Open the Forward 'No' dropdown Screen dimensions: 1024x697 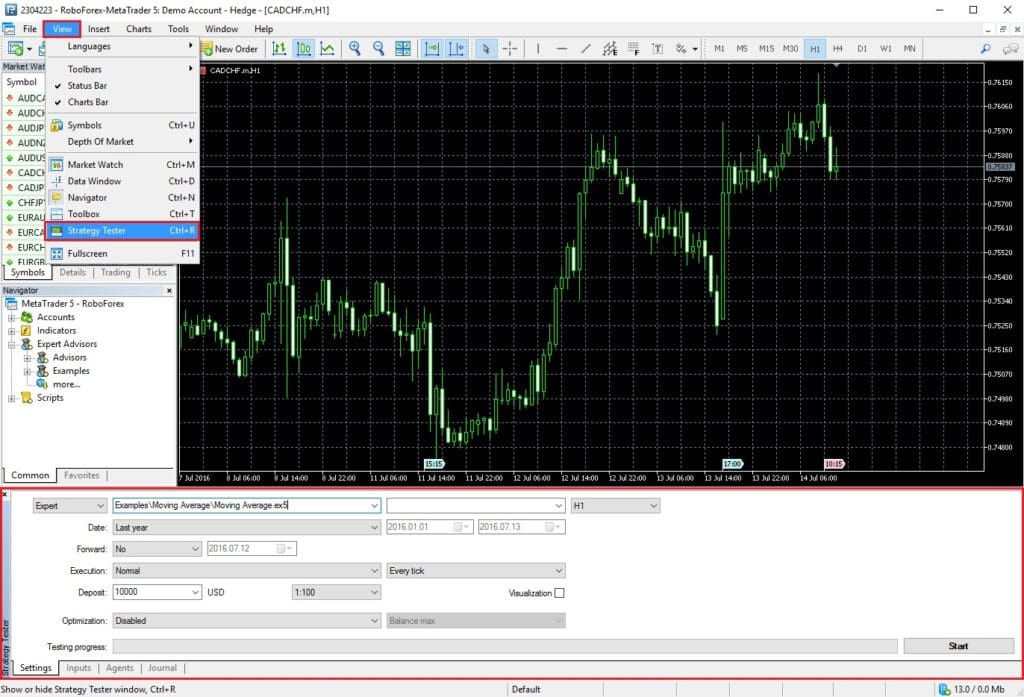[x=157, y=549]
